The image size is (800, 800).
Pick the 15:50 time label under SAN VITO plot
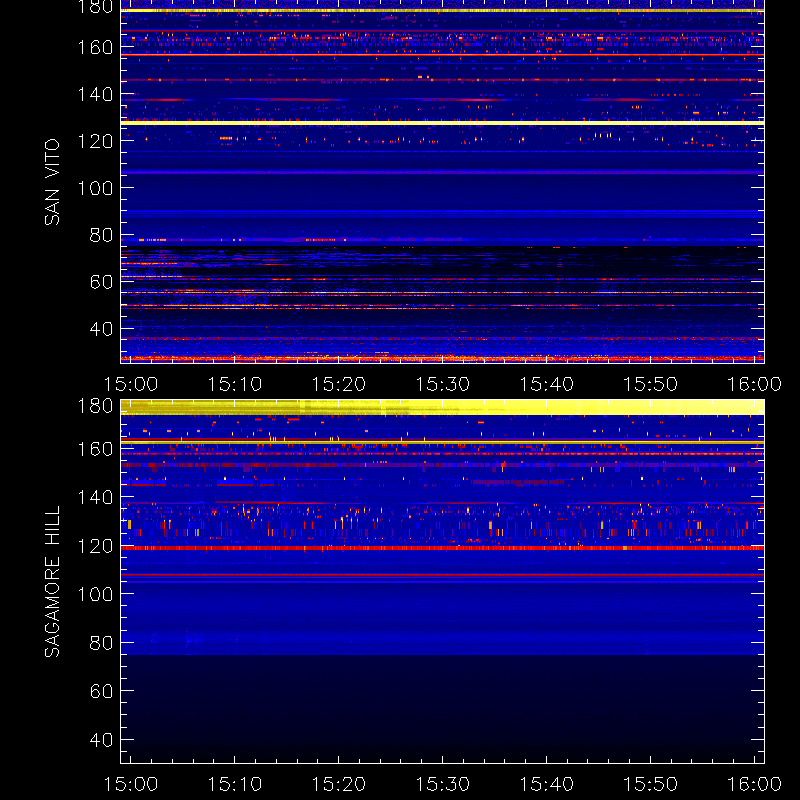tap(651, 384)
